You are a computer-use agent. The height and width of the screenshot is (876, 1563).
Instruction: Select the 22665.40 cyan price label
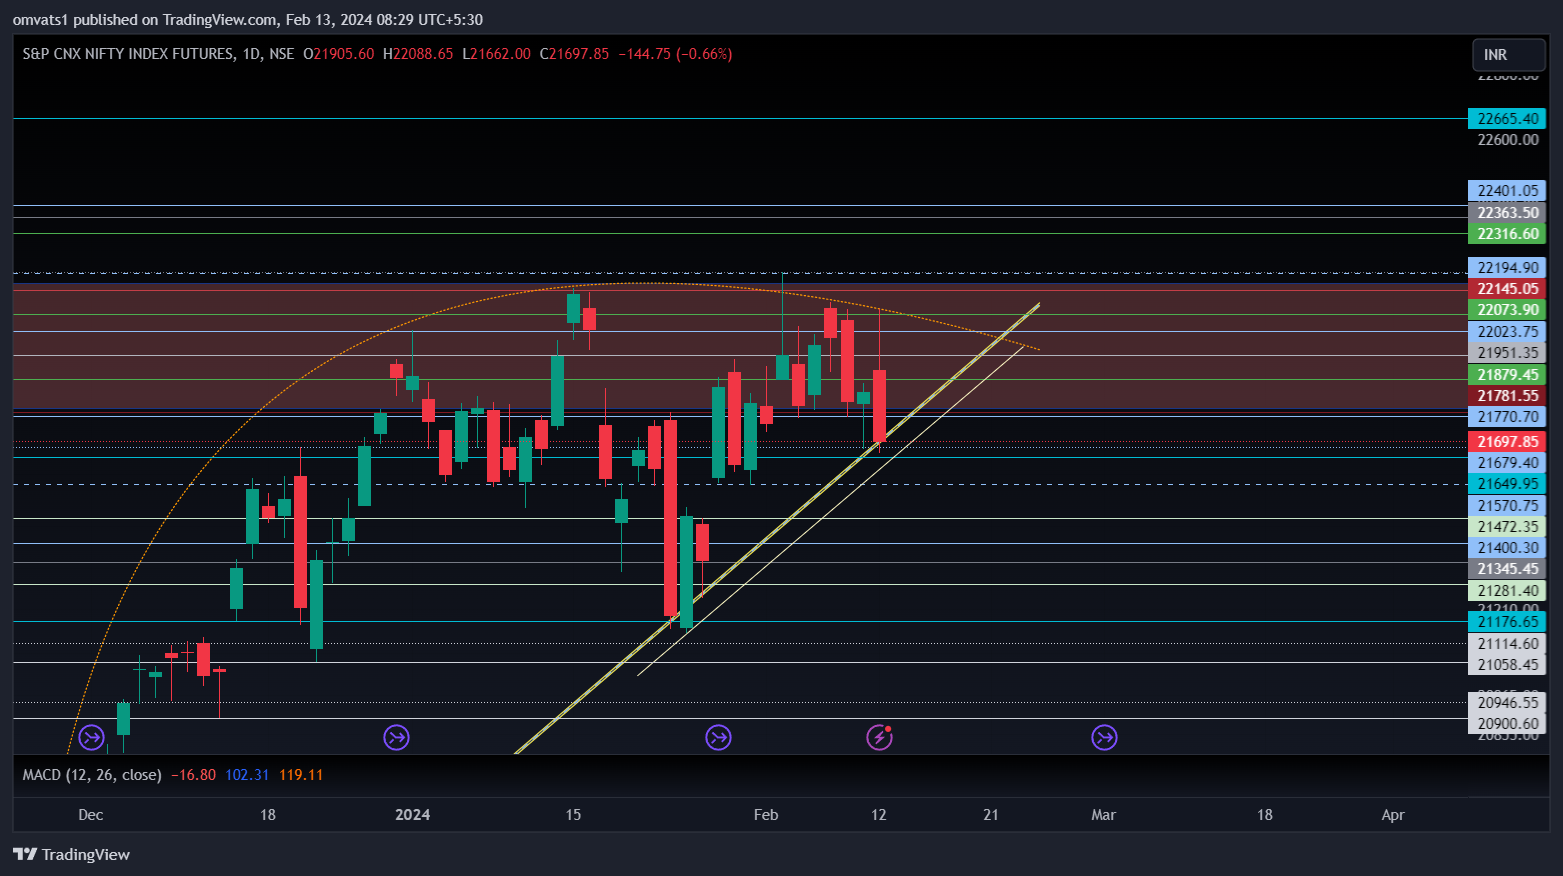pyautogui.click(x=1506, y=119)
